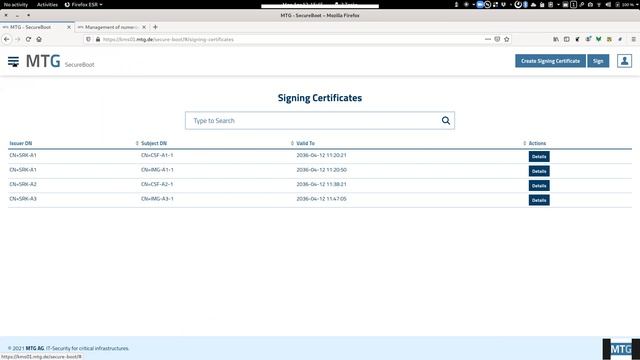This screenshot has width=640, height=360.
Task: Open the cloud tray icon
Action: [533, 4]
